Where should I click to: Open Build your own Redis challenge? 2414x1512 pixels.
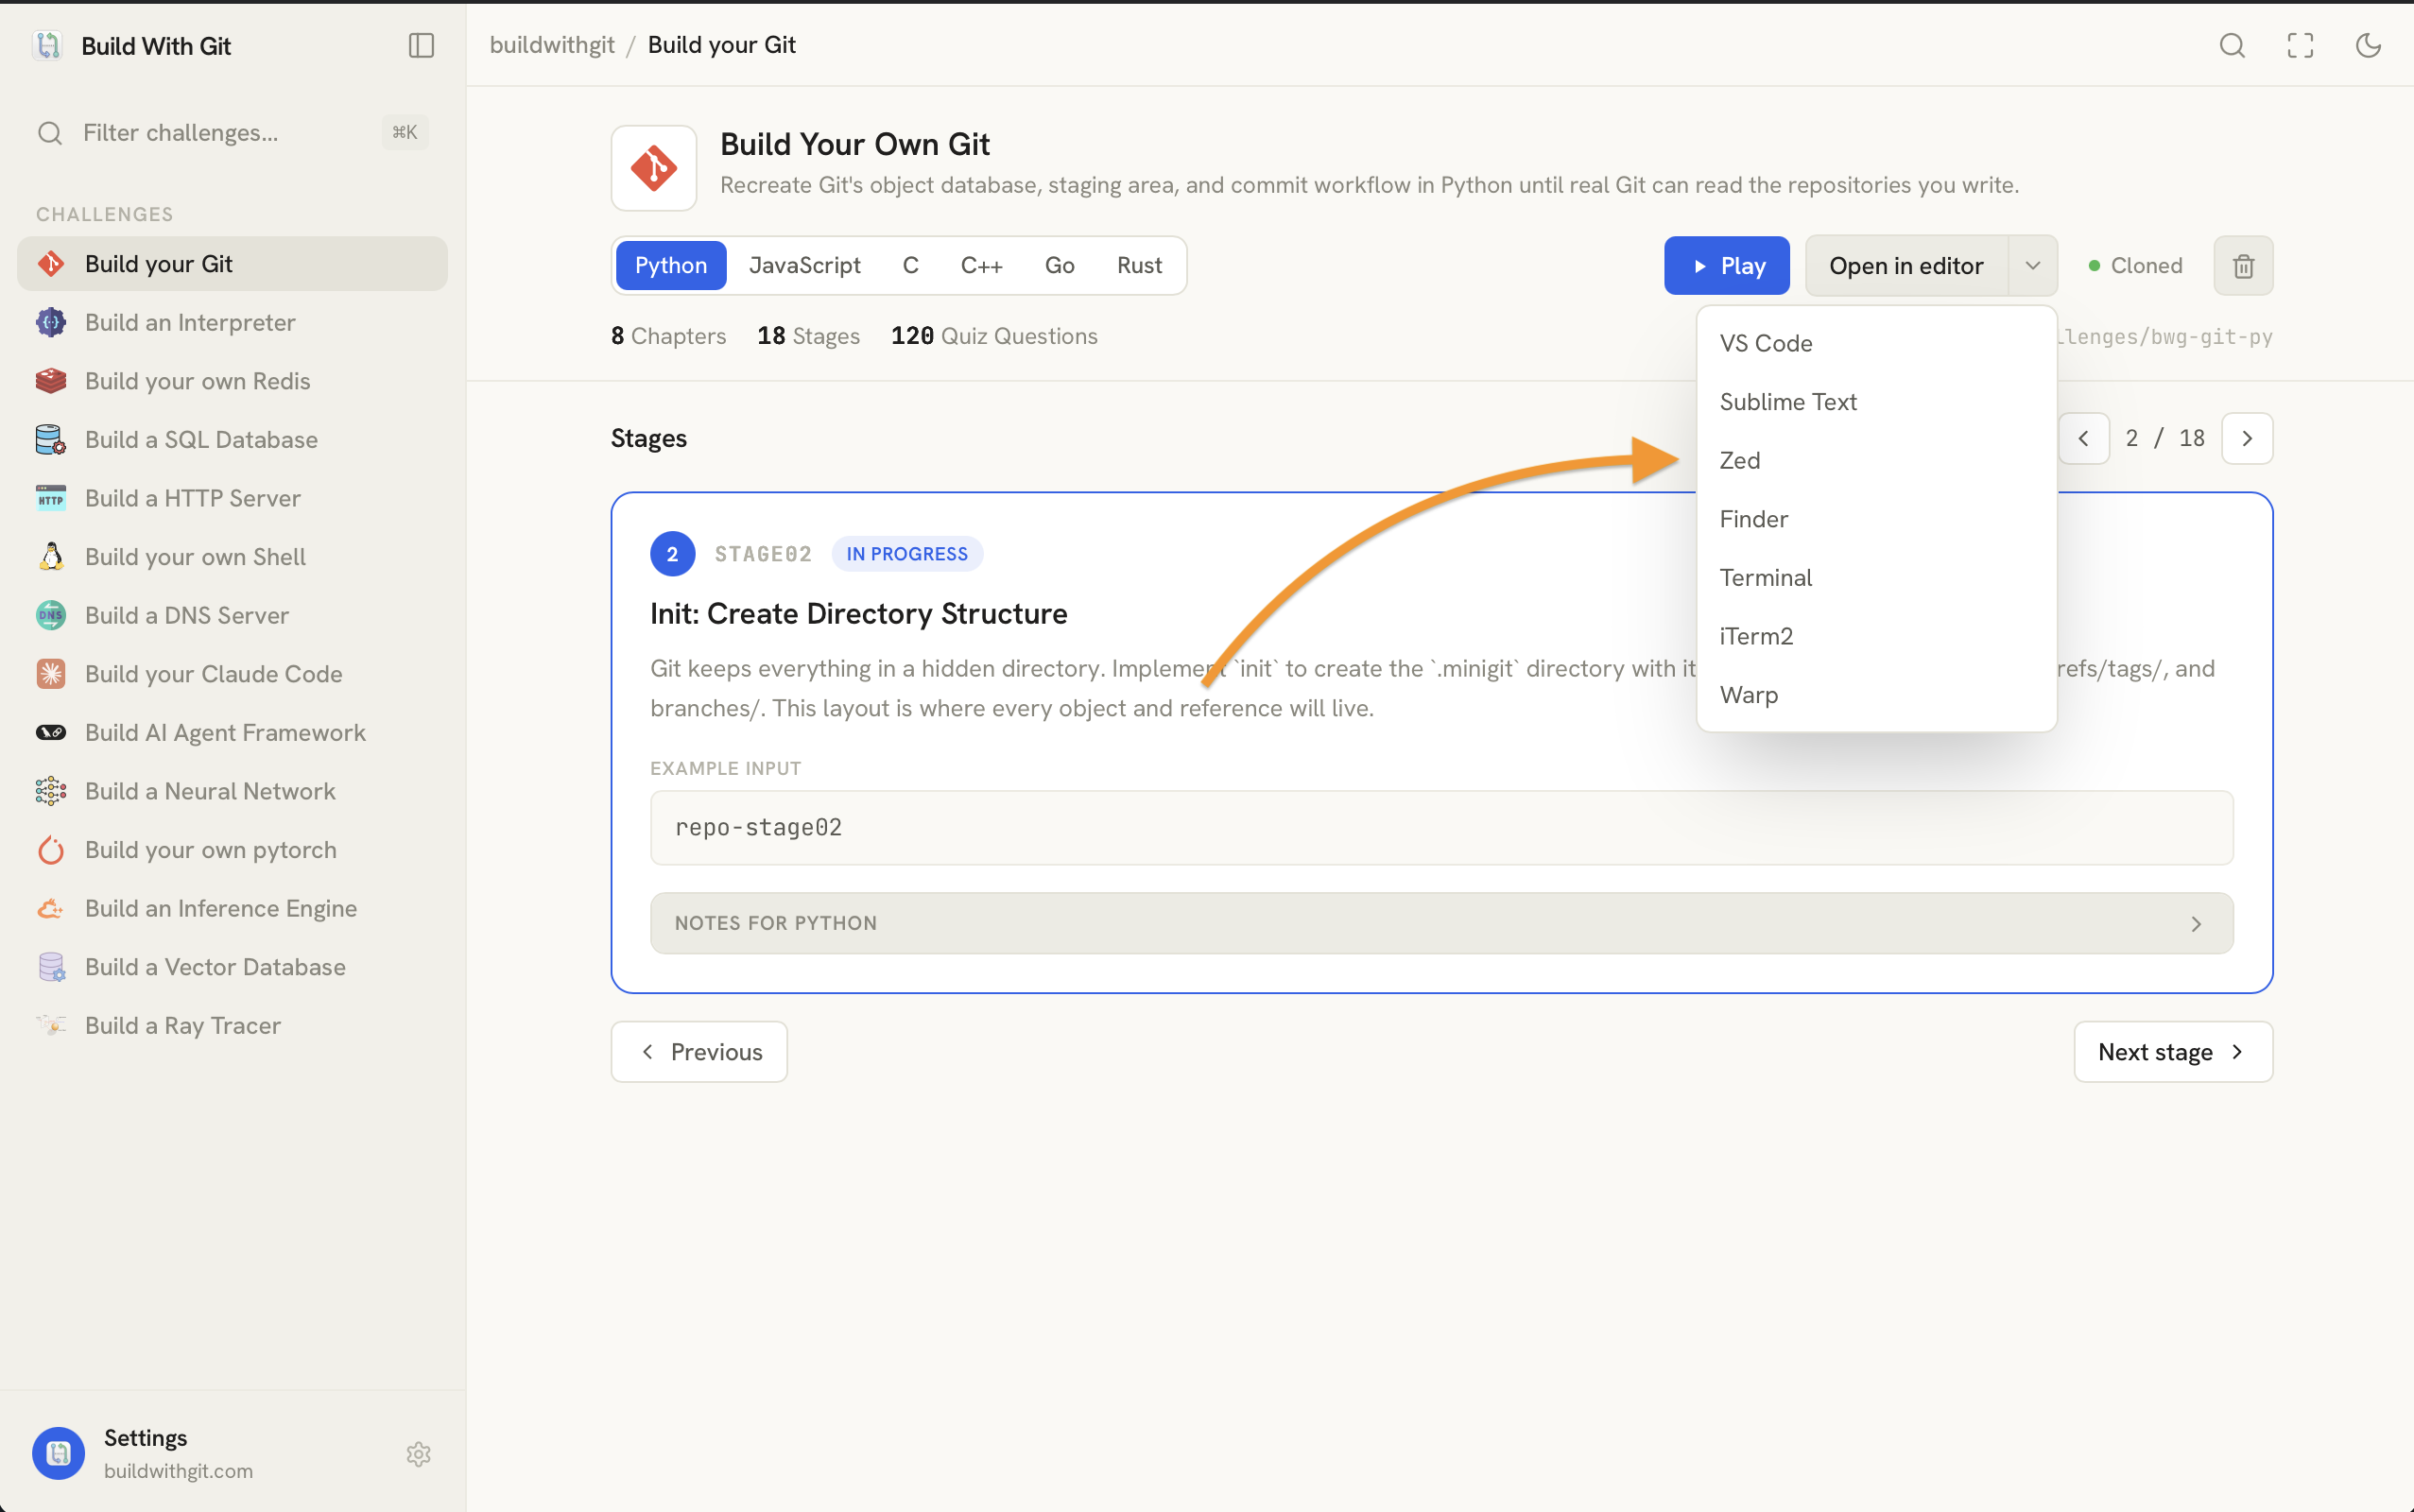232,381
